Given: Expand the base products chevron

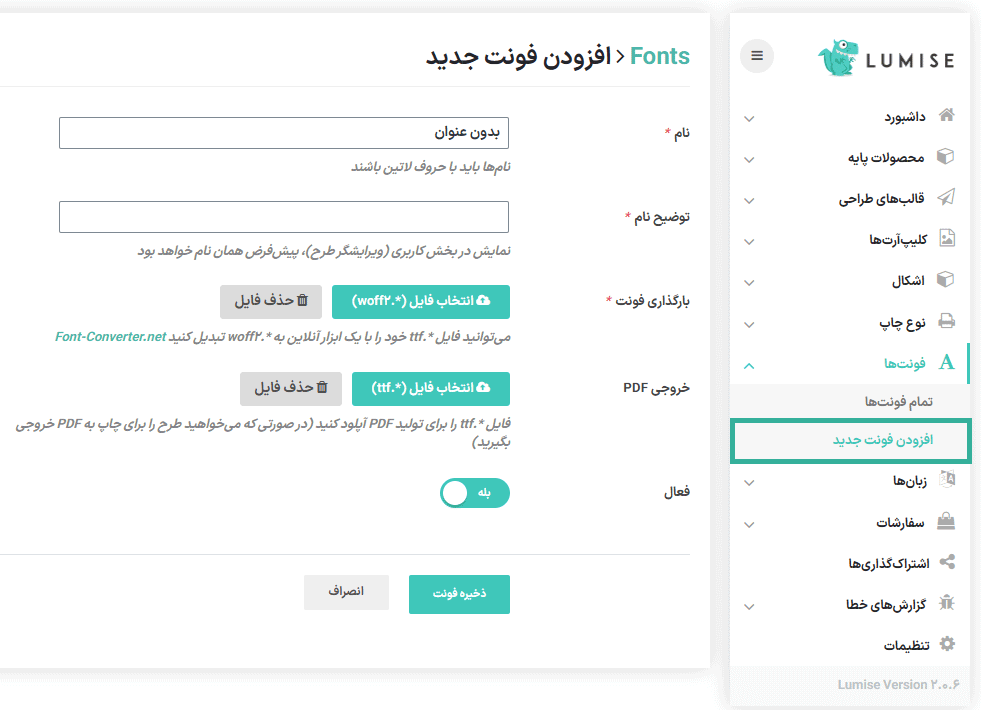Looking at the screenshot, I should [x=749, y=159].
